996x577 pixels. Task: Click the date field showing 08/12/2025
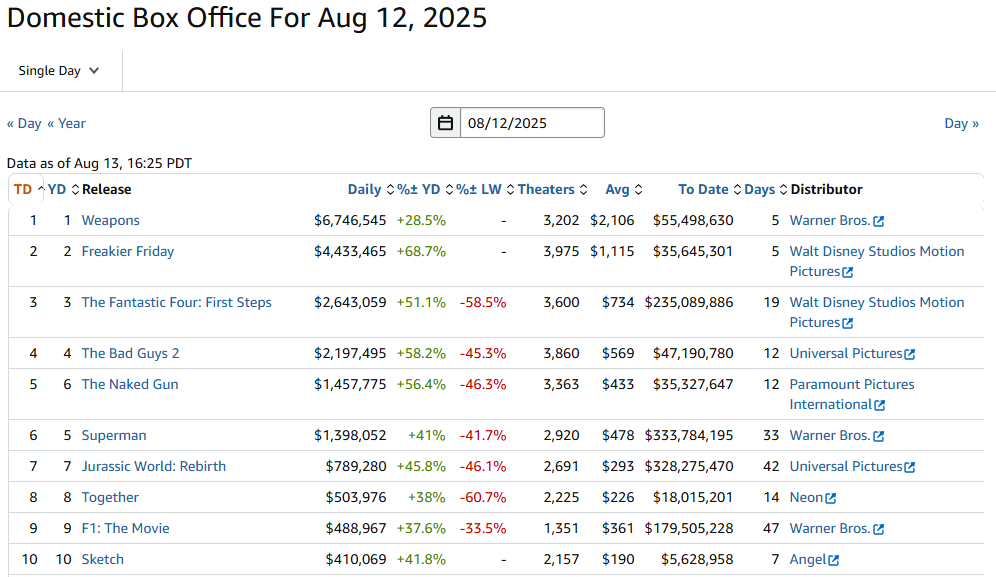coord(532,123)
